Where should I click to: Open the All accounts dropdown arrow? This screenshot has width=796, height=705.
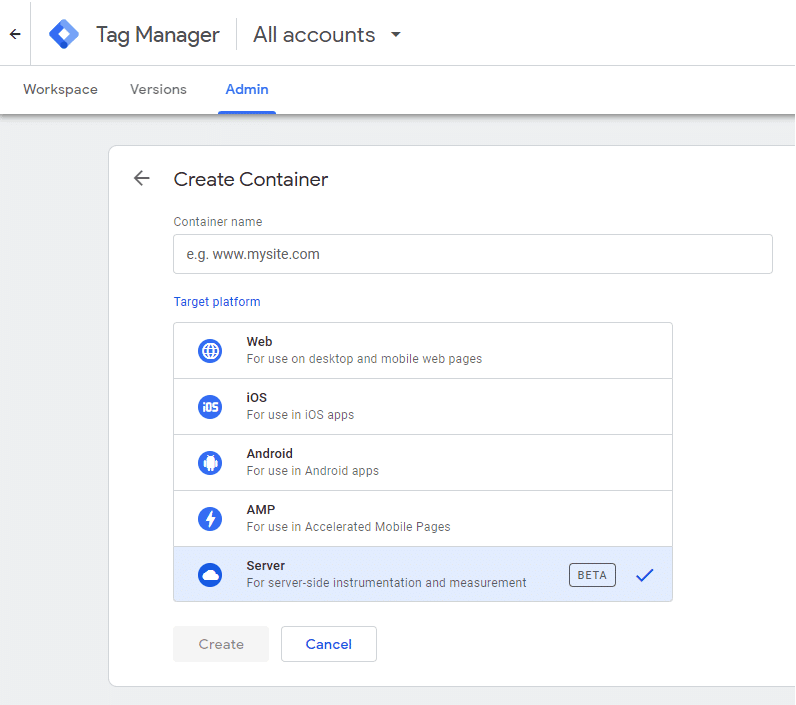(x=395, y=35)
